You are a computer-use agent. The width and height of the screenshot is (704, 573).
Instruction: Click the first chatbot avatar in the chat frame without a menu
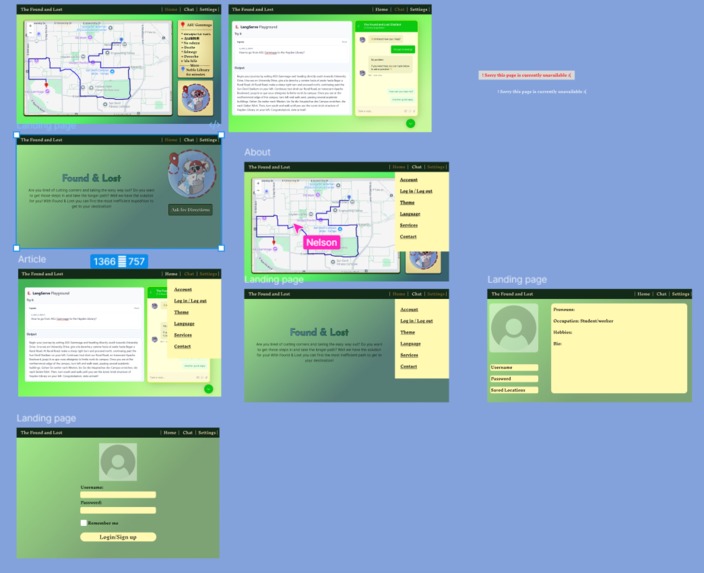[x=362, y=40]
